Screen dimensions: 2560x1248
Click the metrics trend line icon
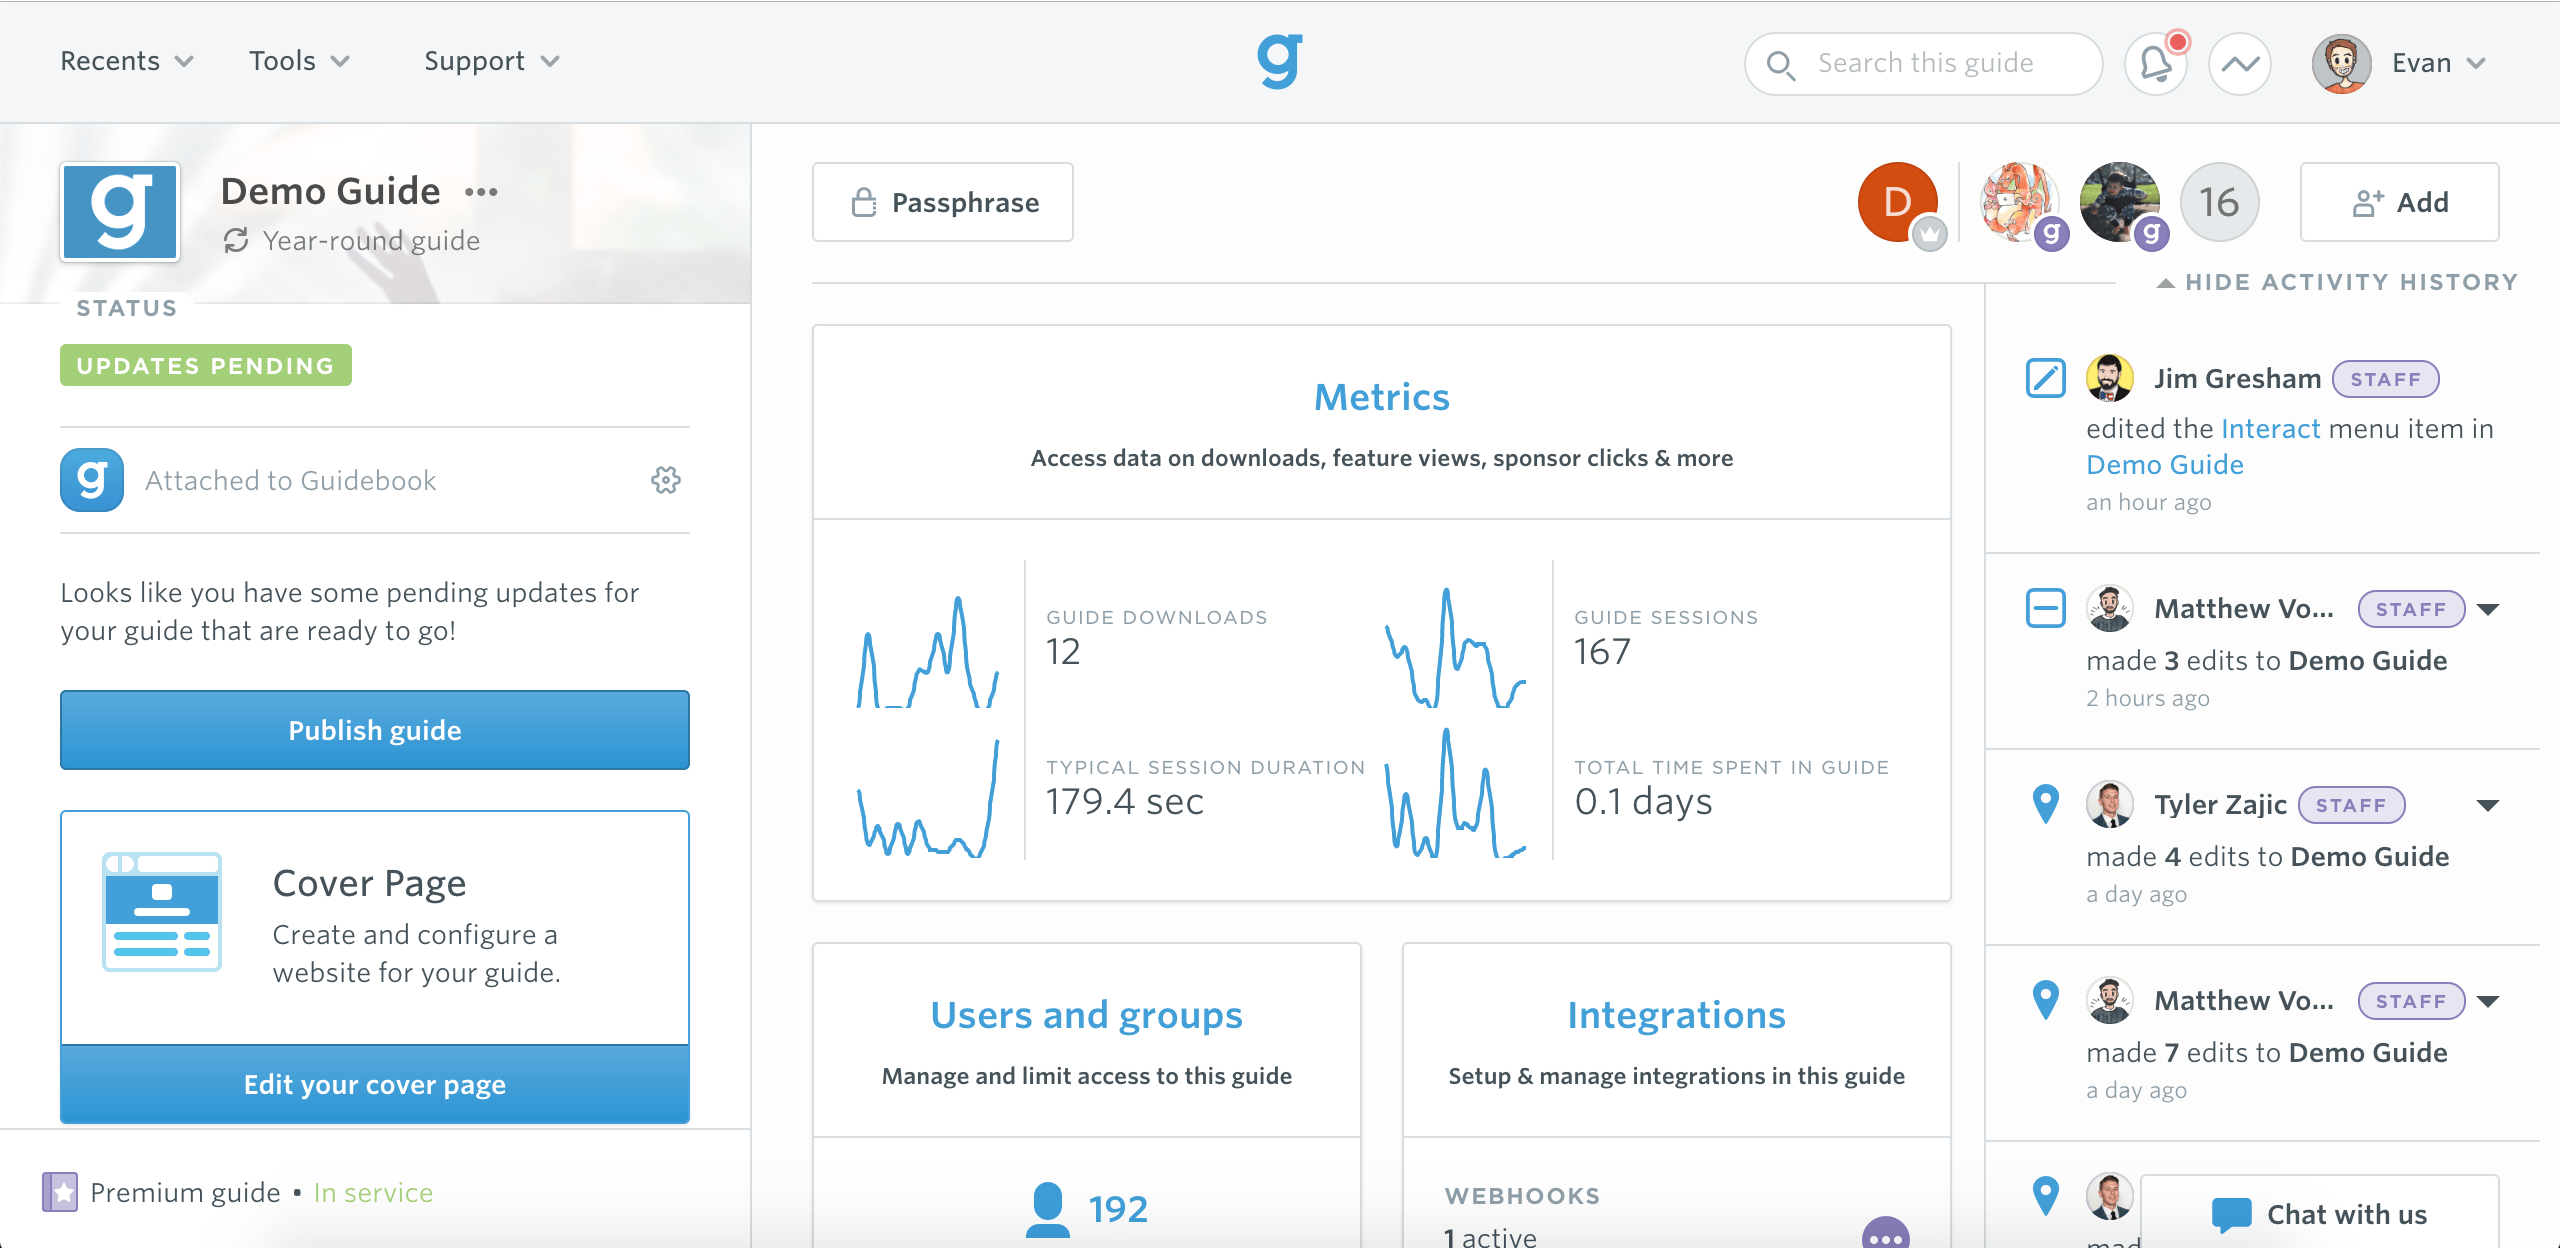coord(2240,64)
